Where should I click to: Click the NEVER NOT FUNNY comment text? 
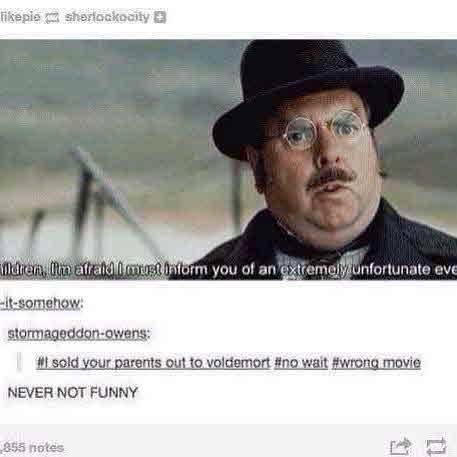click(x=73, y=392)
